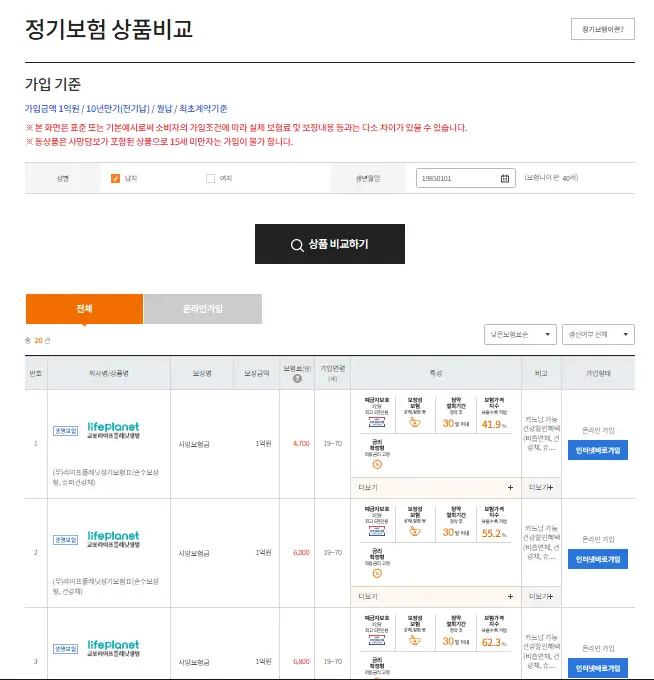Click the 가입형태 column header
The width and height of the screenshot is (654, 680).
click(x=598, y=373)
